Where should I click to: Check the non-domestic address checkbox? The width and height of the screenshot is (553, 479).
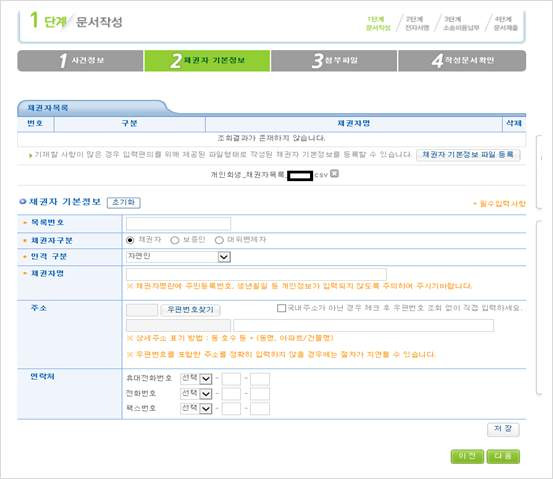tap(281, 308)
